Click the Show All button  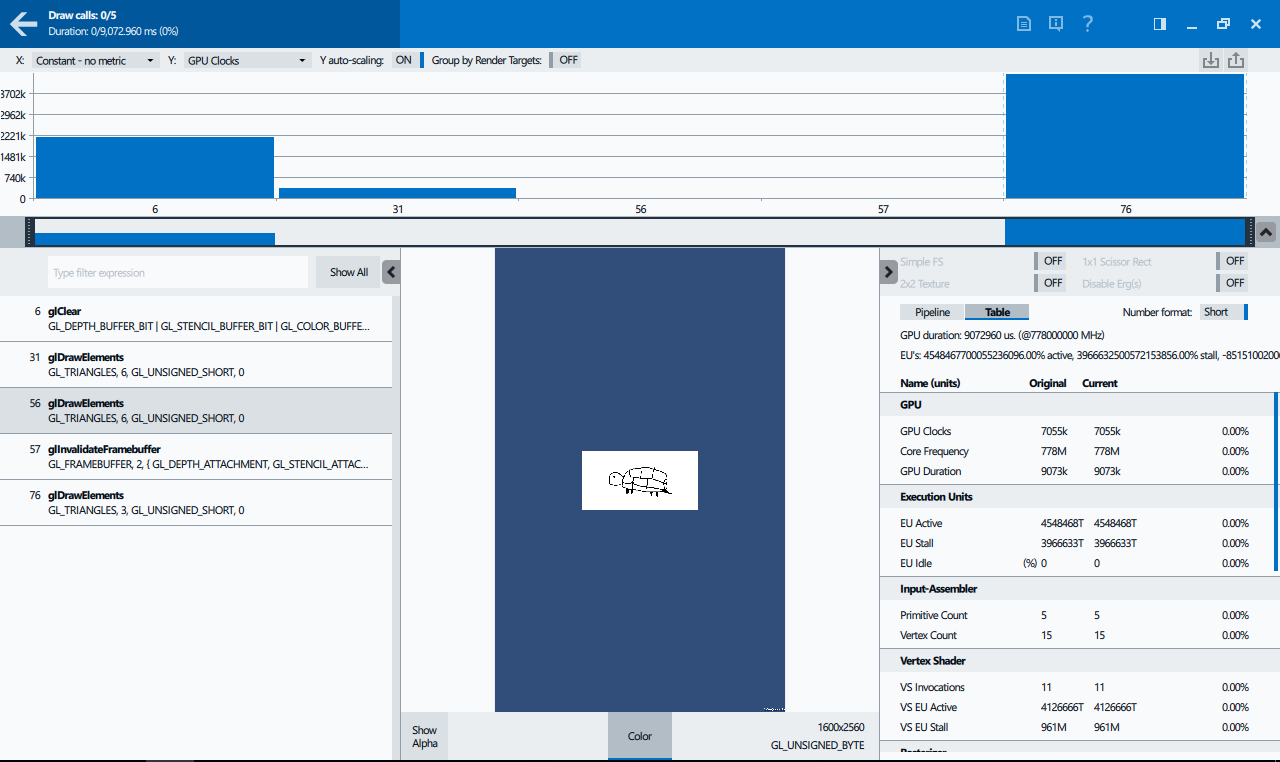[348, 272]
